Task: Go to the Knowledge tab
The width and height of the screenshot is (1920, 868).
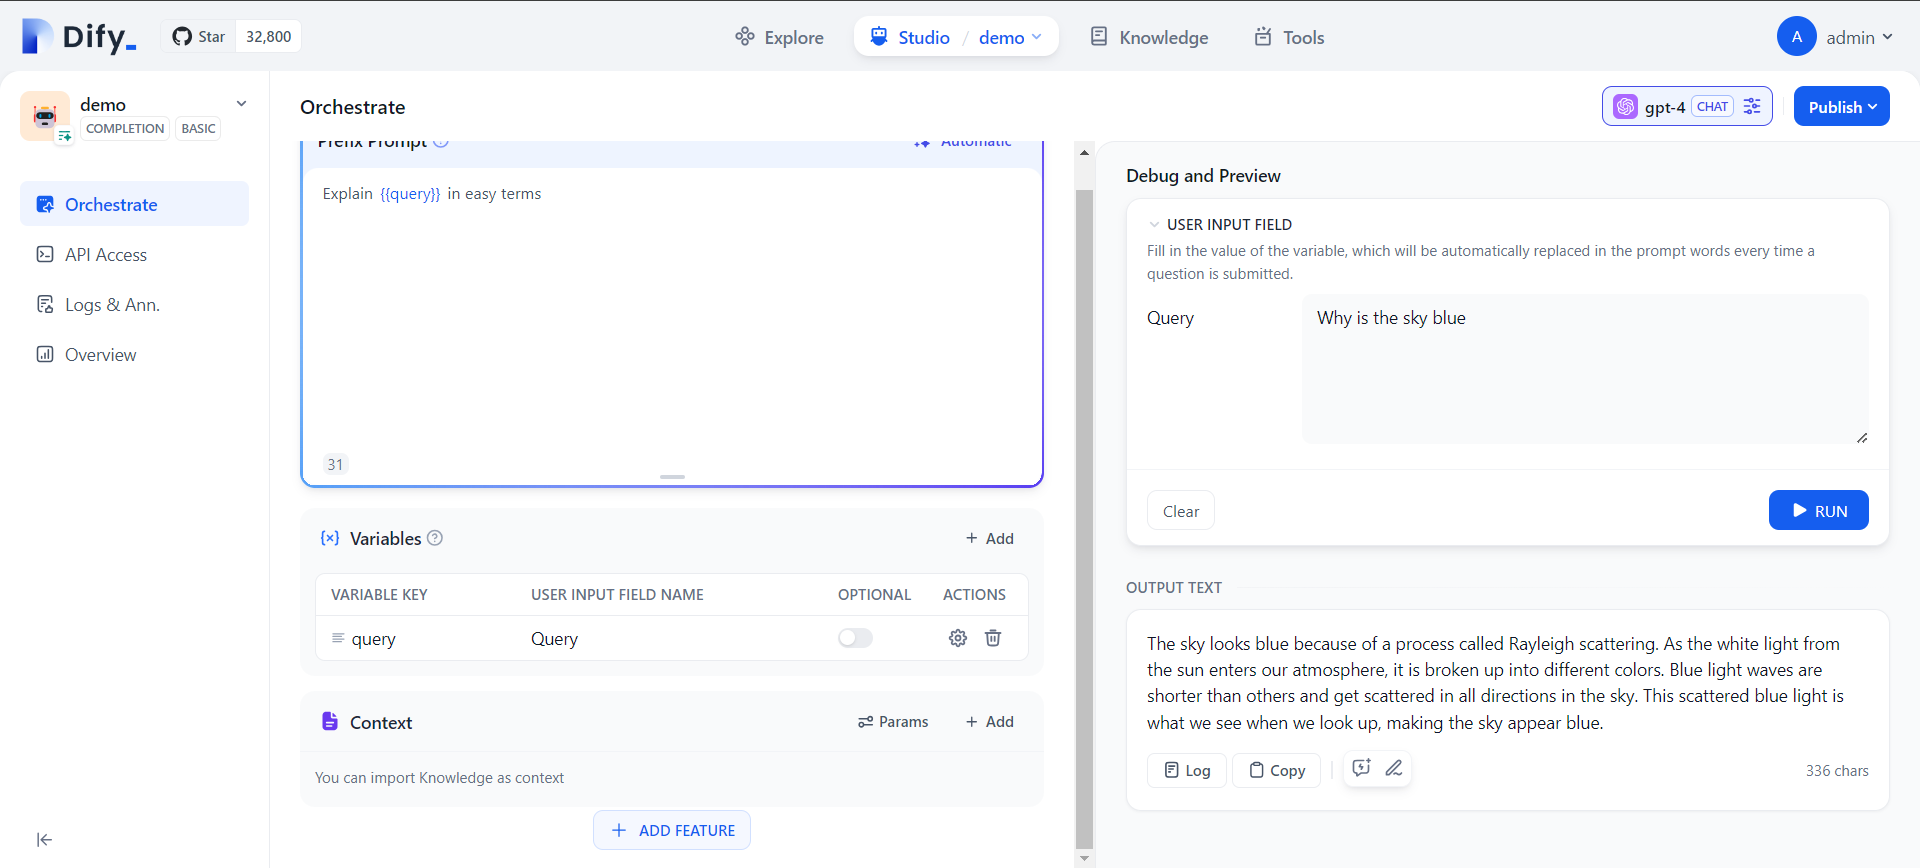Action: [1149, 37]
